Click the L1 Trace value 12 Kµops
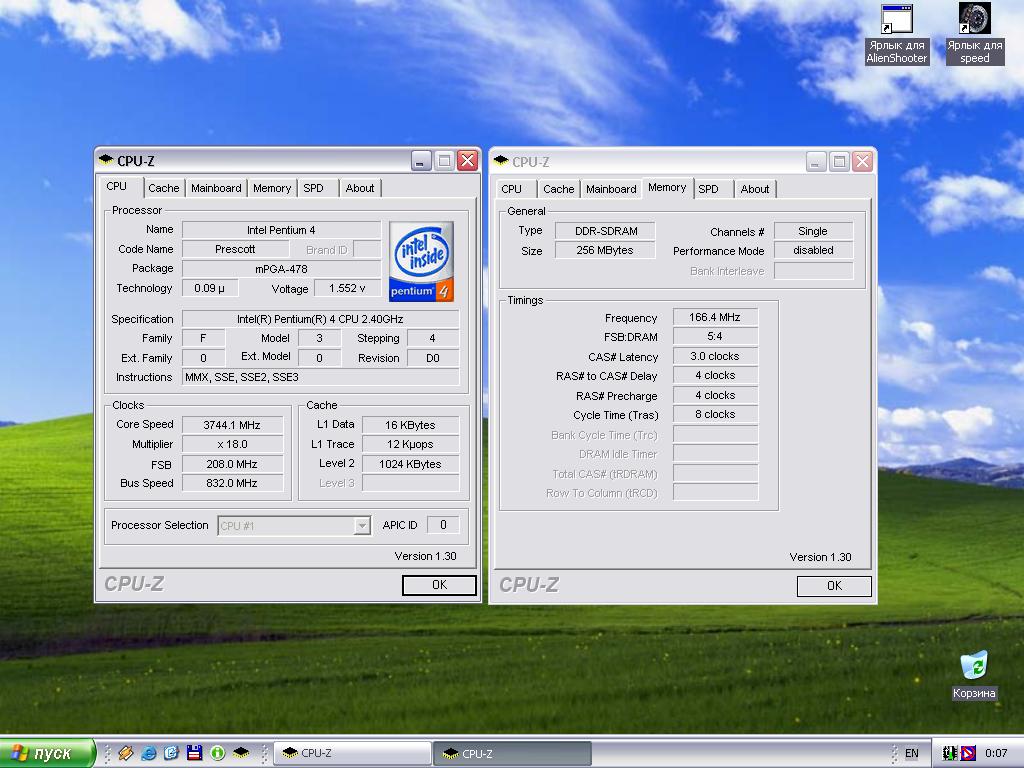The height and width of the screenshot is (768, 1024). [410, 444]
